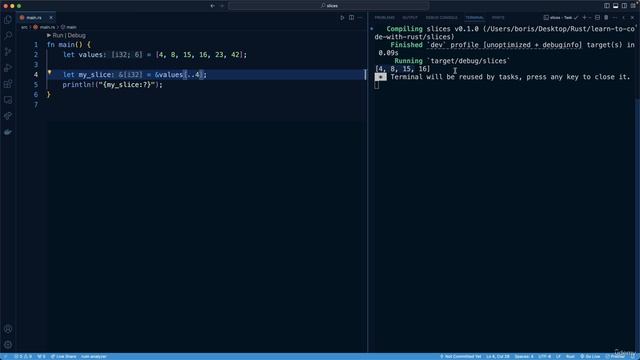This screenshot has height=360, width=640.
Task: Click the Split Editor icon
Action: 351,18
